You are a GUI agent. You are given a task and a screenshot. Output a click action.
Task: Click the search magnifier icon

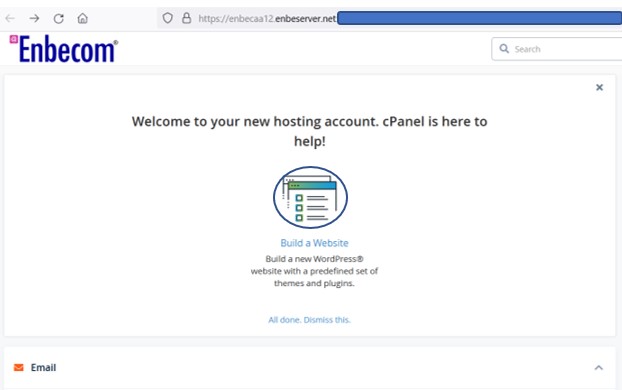coord(504,49)
